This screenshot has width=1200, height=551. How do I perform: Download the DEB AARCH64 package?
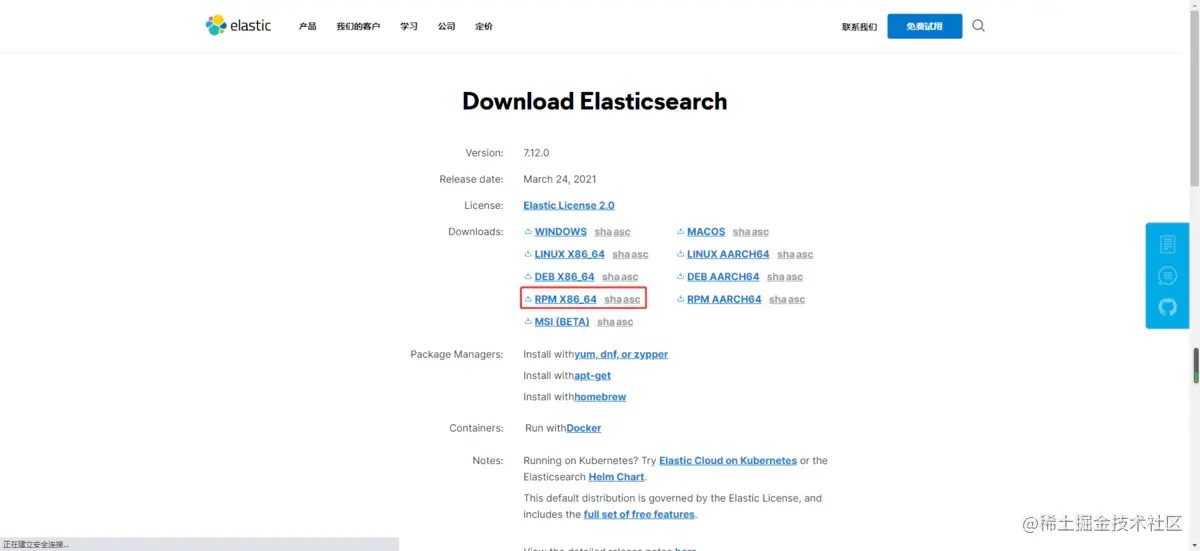[723, 277]
